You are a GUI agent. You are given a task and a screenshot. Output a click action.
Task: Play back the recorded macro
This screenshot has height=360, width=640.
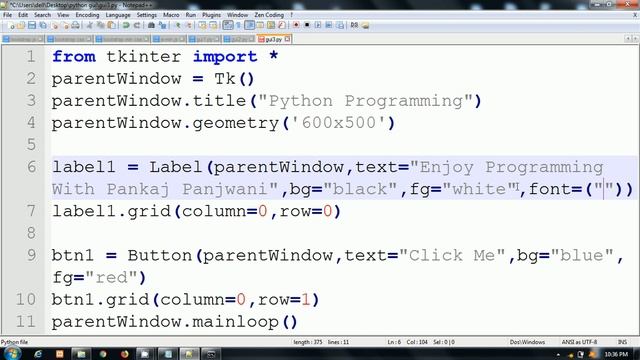(x=318, y=25)
